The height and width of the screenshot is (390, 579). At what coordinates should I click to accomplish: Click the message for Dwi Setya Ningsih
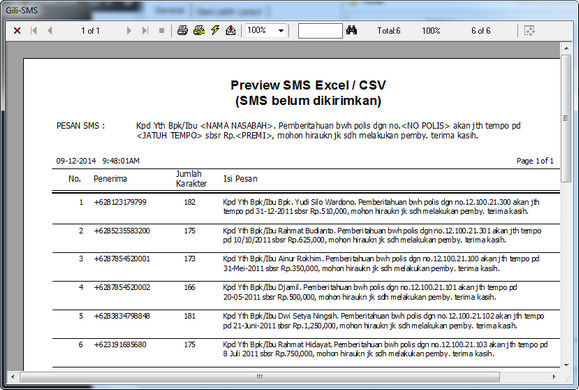point(383,321)
